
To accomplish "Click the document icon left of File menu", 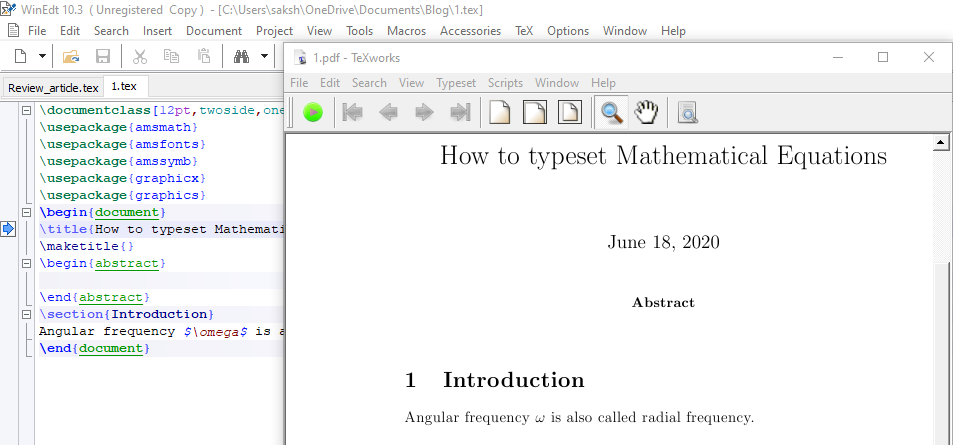I will point(13,30).
